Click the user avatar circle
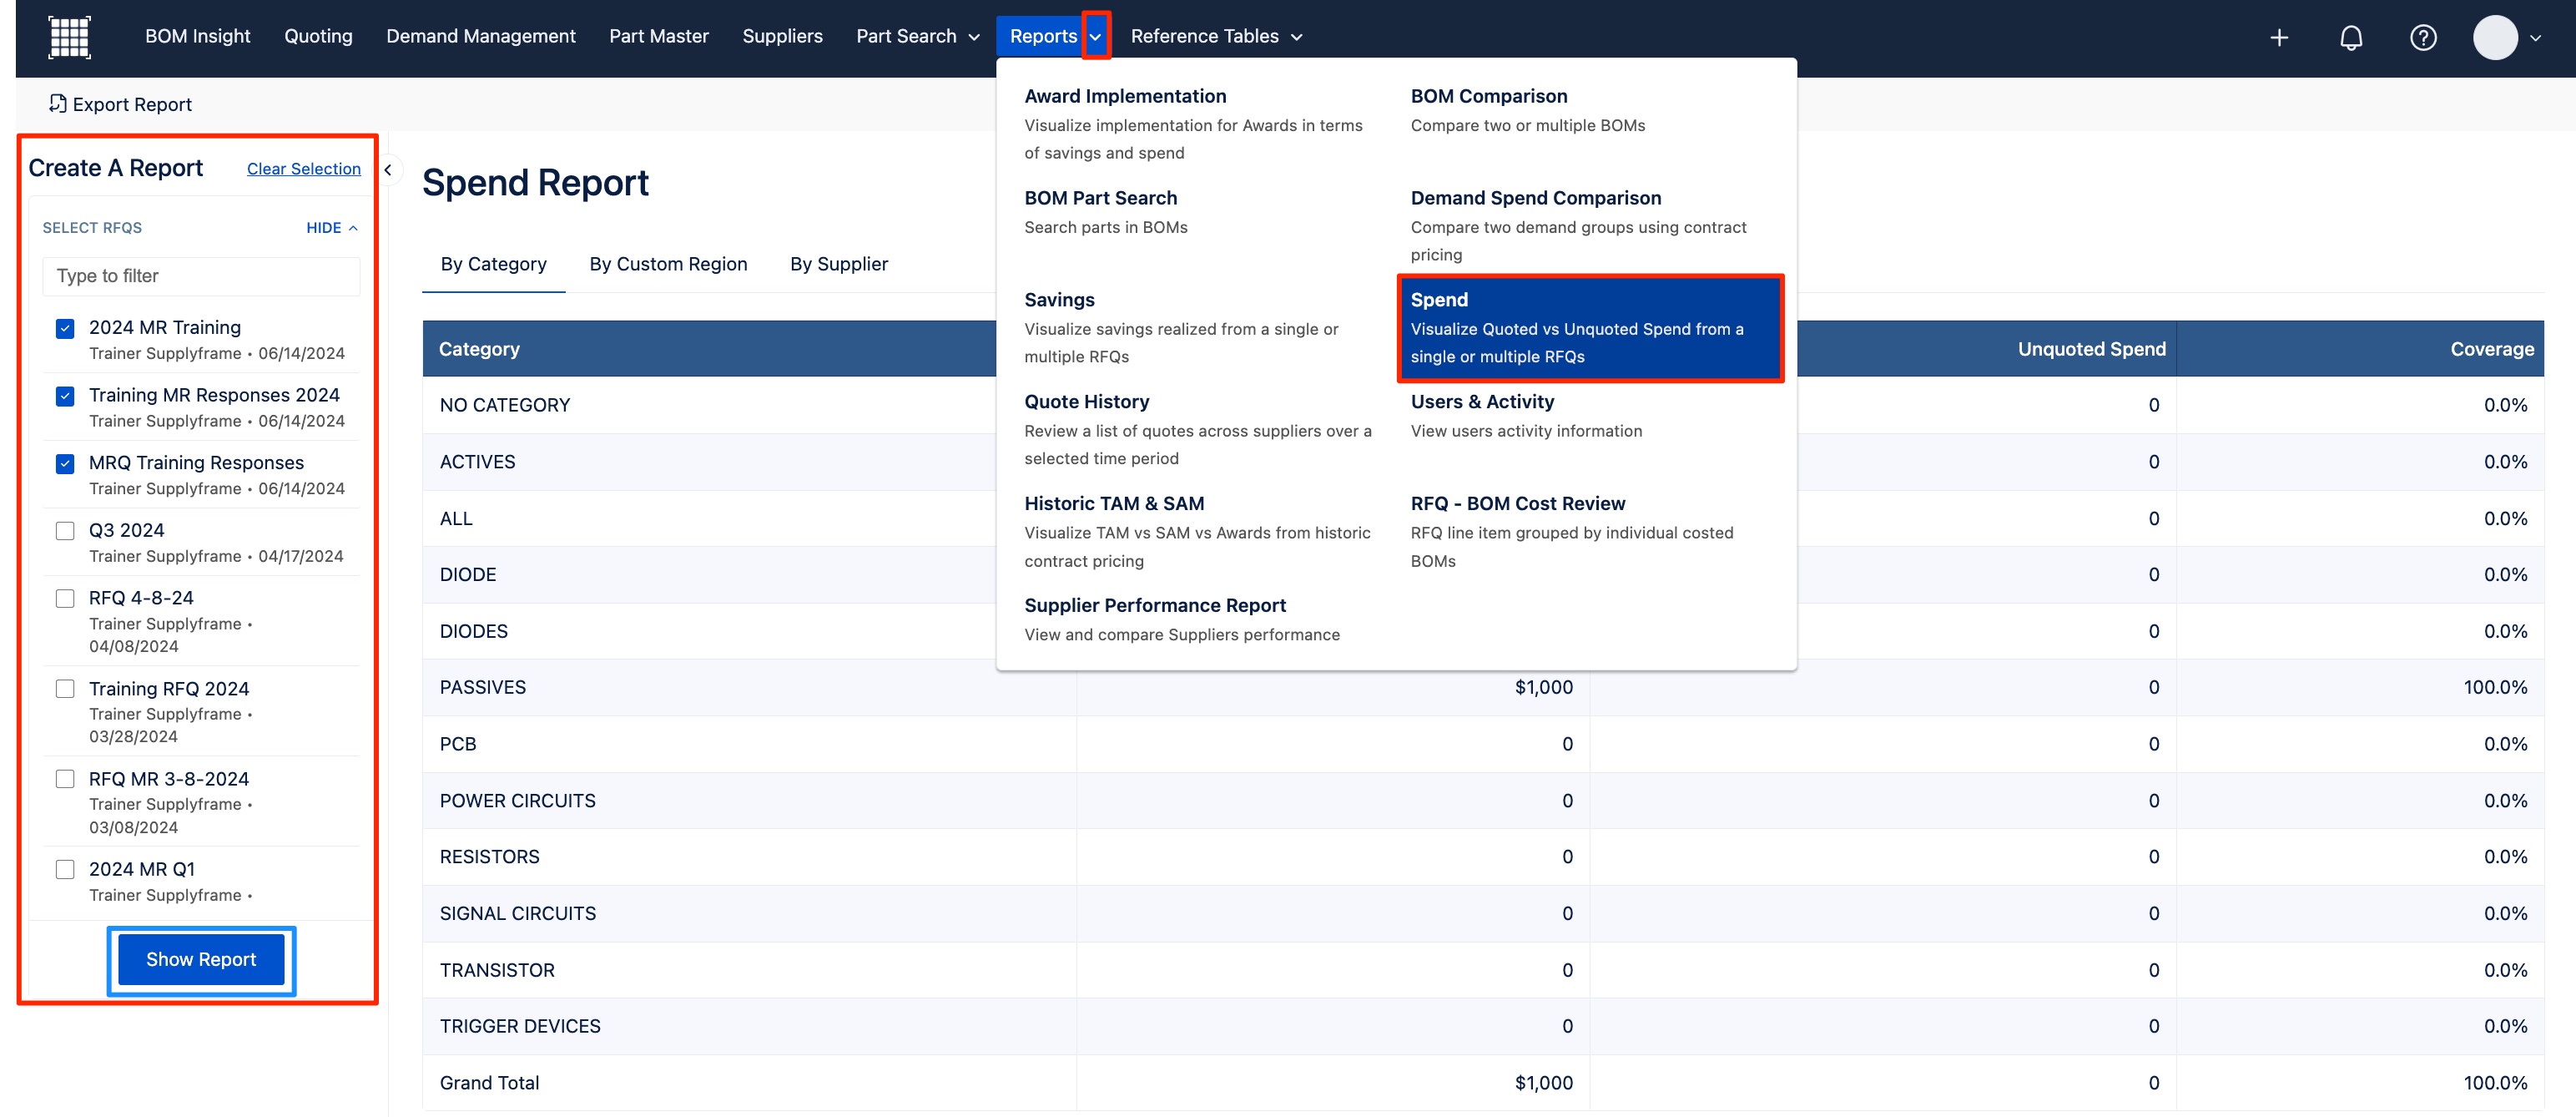Image resolution: width=2576 pixels, height=1117 pixels. coord(2495,38)
